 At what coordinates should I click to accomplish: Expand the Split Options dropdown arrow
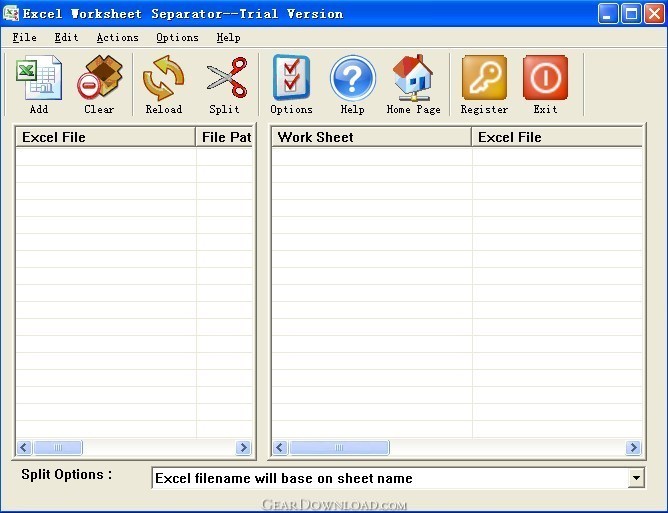tap(636, 478)
